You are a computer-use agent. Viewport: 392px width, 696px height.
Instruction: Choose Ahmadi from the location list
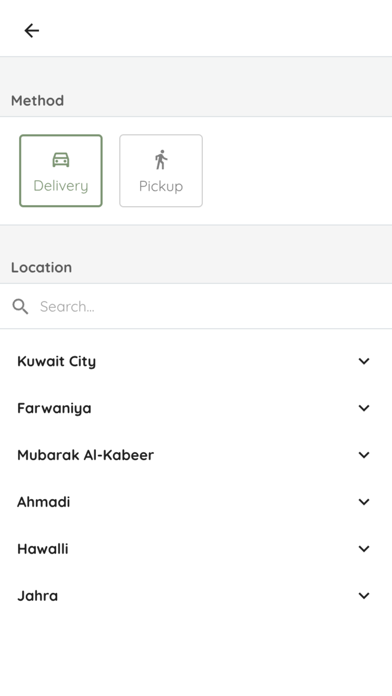pos(196,502)
